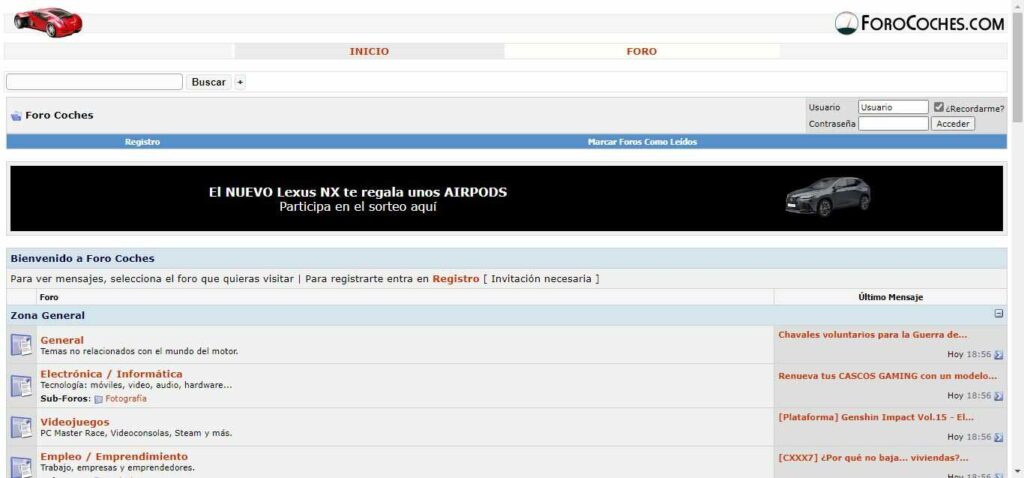Open the Fotografía sub-forum link
Screen dimensions: 1024x478
tap(126, 398)
